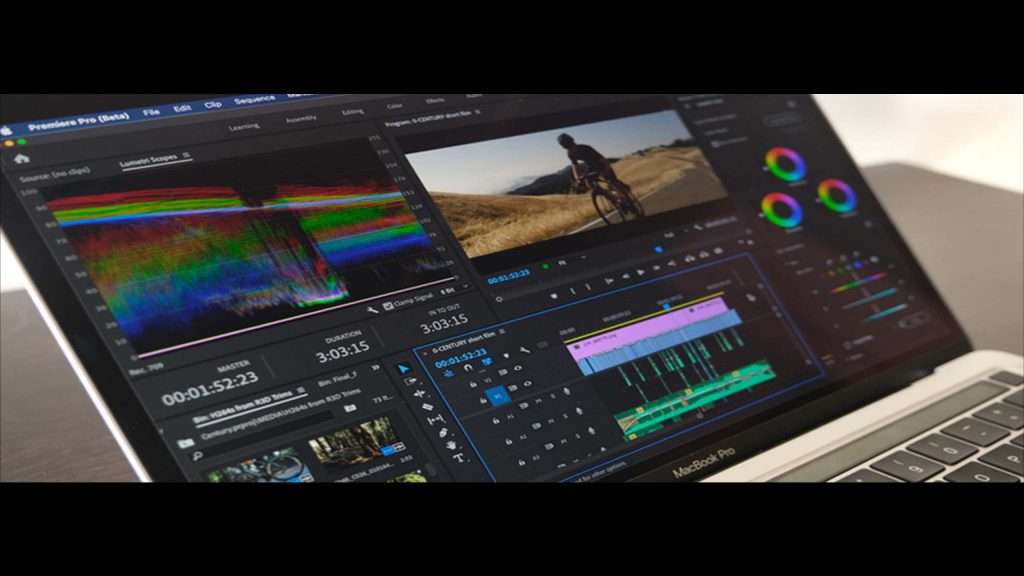Viewport: 1024px width, 576px height.
Task: Open the Bin H264s panel menu
Action: click(301, 390)
